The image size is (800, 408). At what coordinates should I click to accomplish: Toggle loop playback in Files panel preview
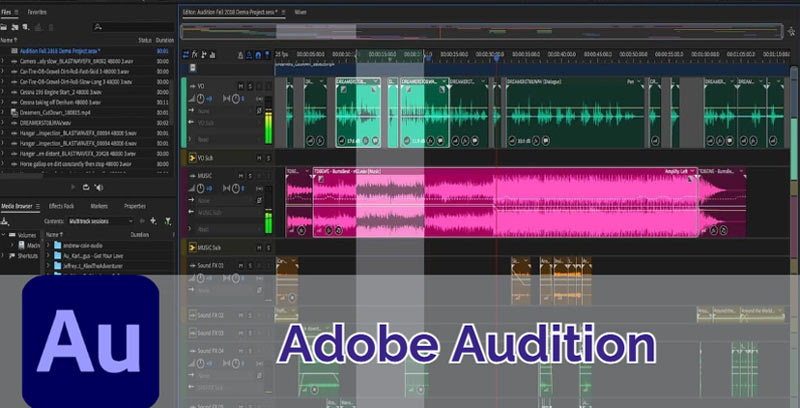point(86,188)
